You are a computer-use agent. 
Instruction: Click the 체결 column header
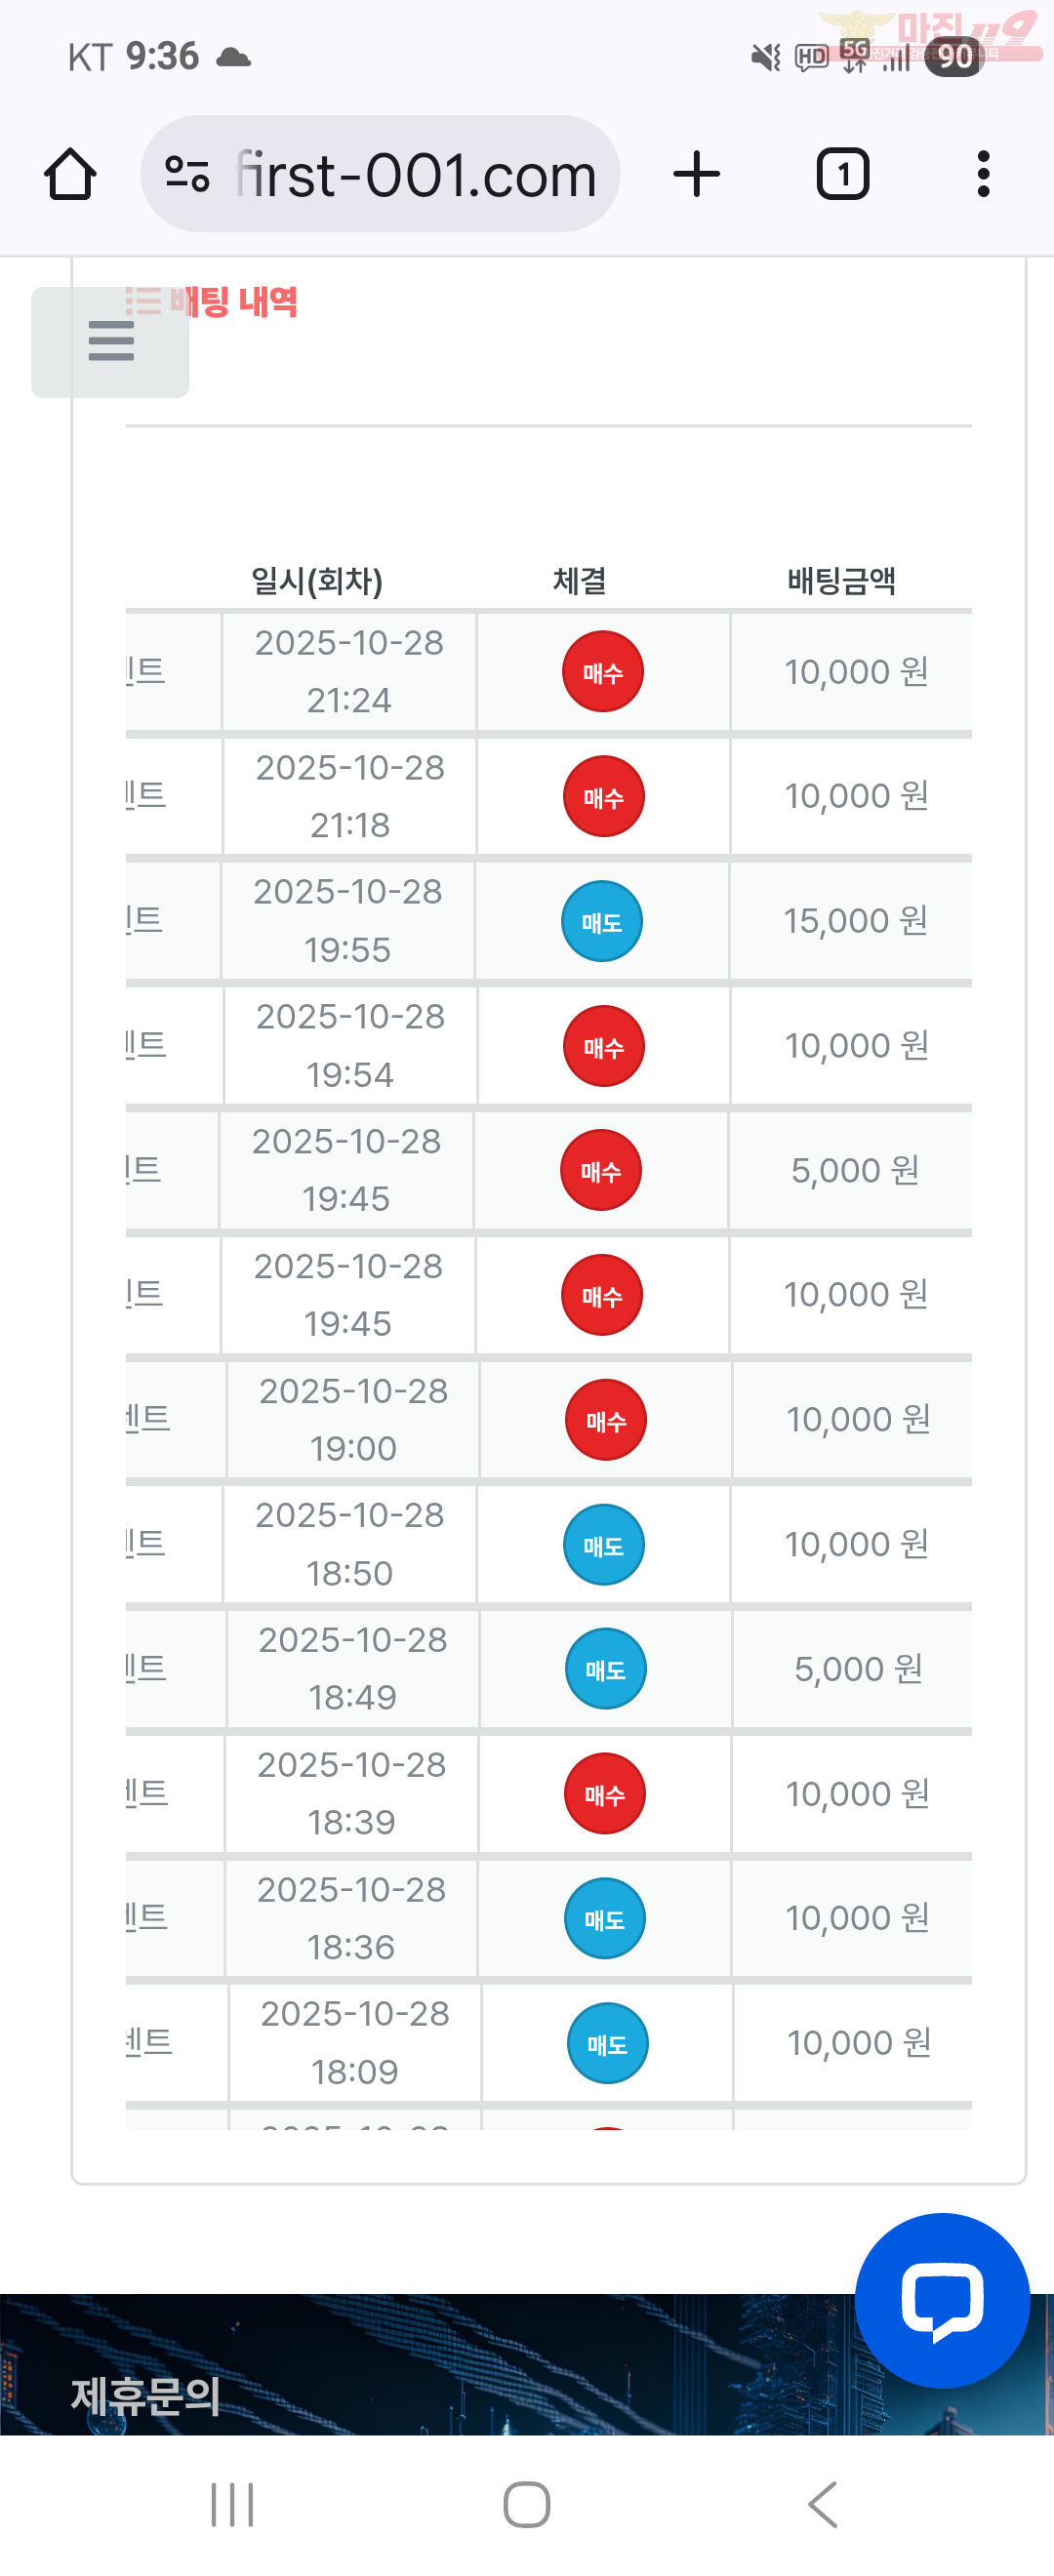[x=579, y=581]
